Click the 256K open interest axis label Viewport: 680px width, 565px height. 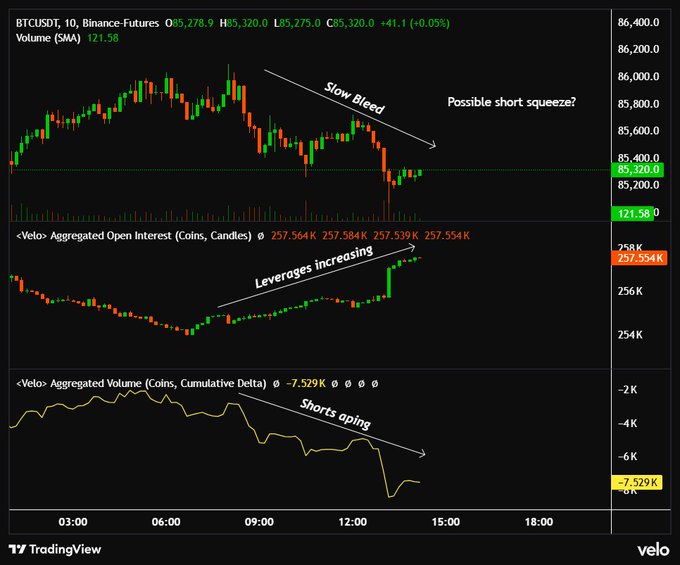[x=631, y=291]
